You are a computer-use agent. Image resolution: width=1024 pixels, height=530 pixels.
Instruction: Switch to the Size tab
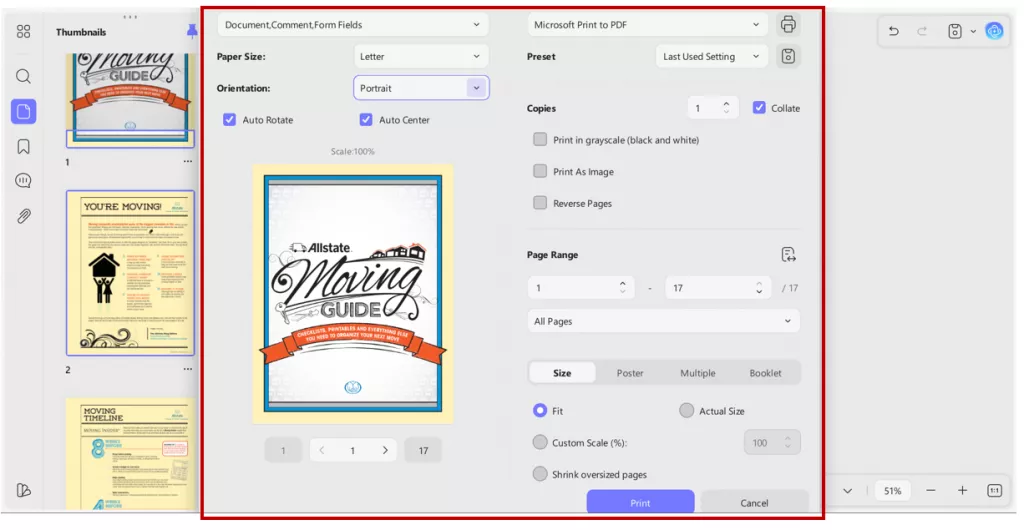[562, 373]
